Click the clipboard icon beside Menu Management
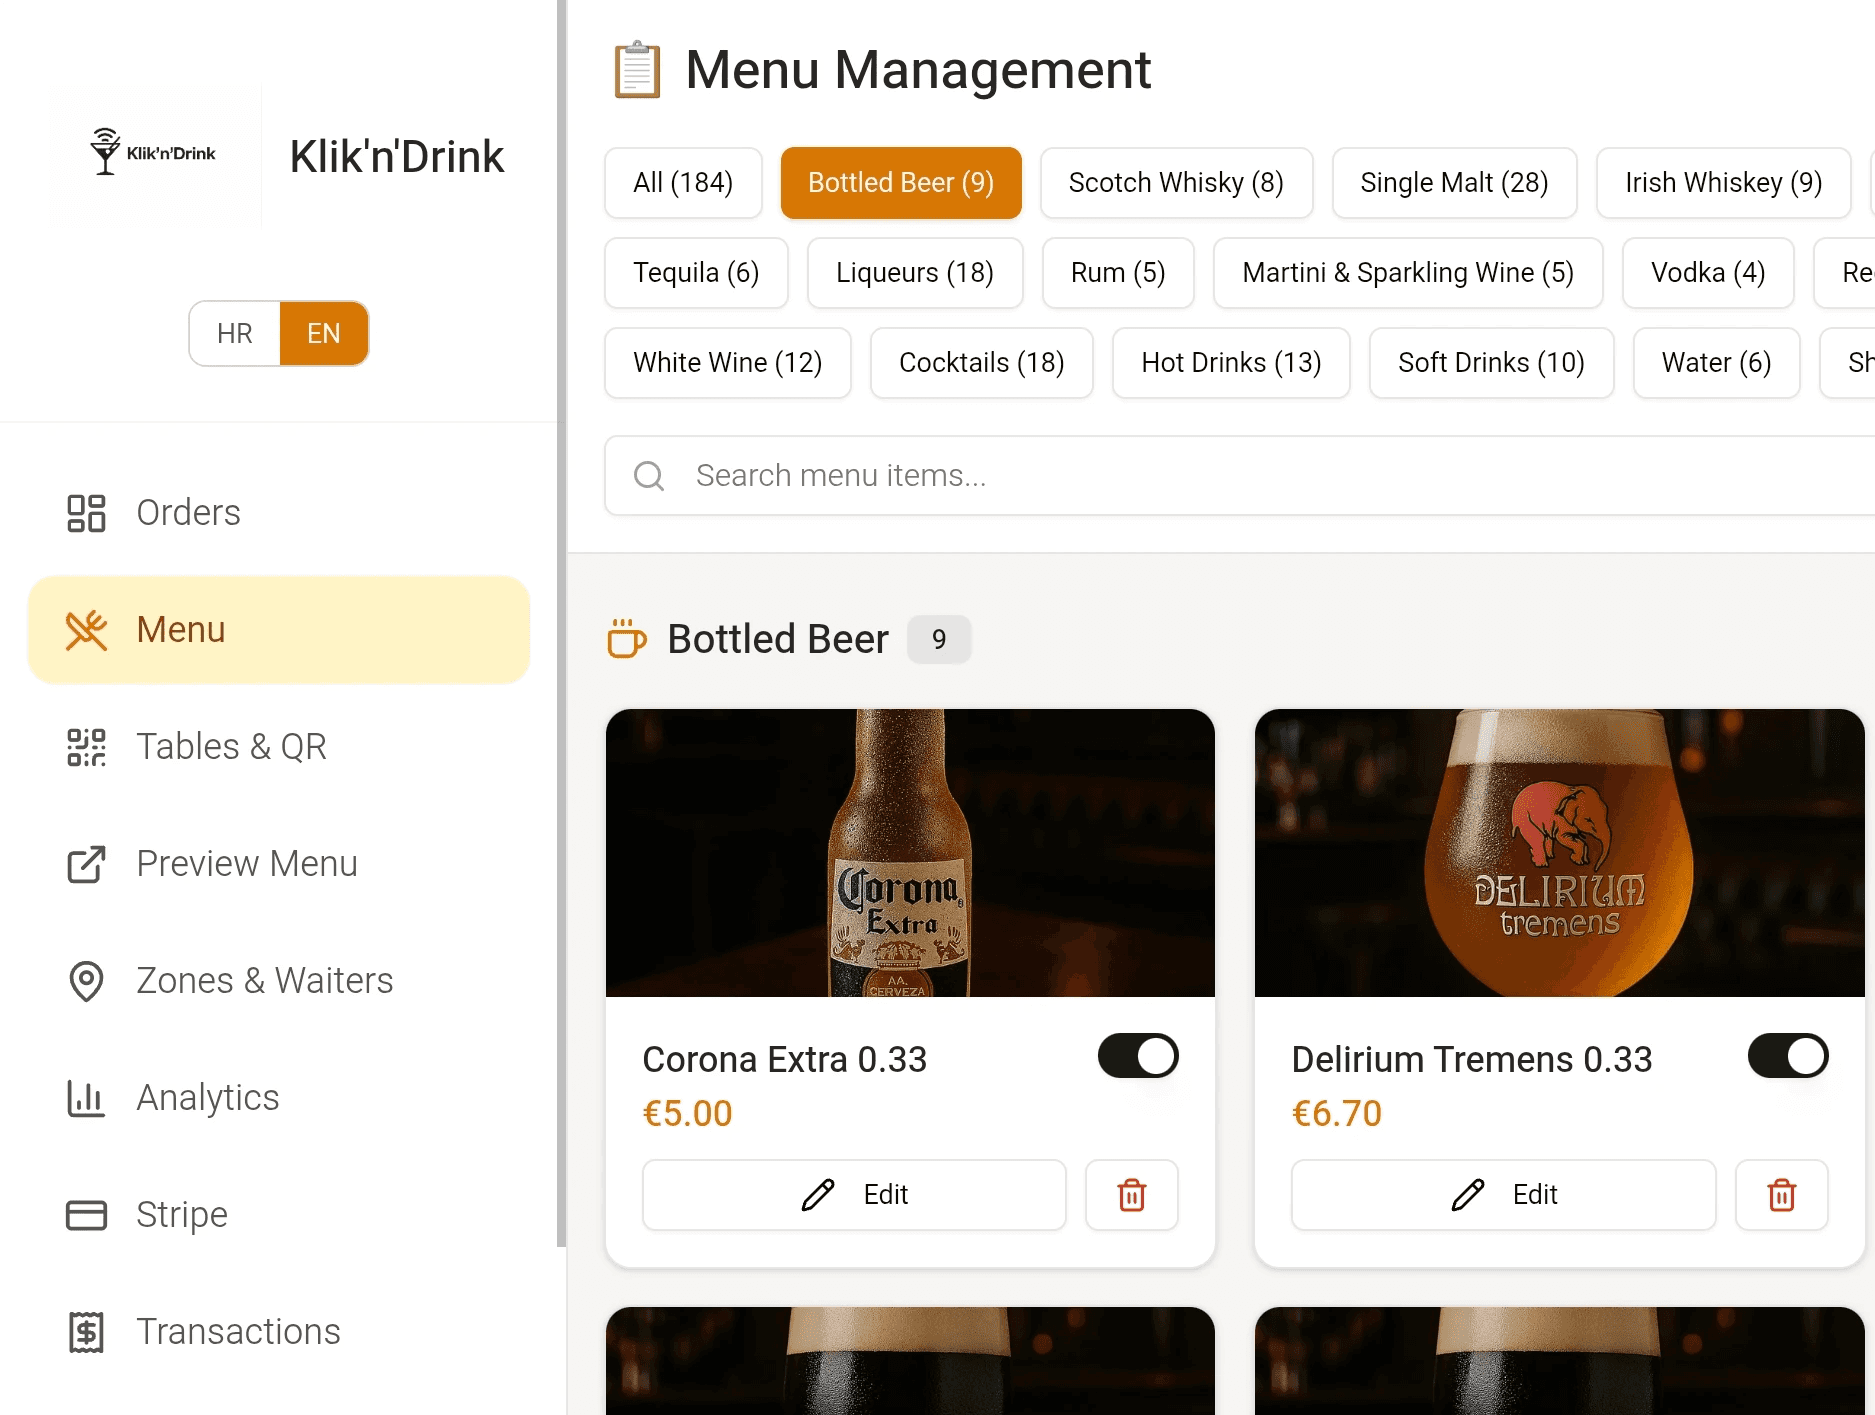This screenshot has height=1415, width=1875. coord(637,70)
